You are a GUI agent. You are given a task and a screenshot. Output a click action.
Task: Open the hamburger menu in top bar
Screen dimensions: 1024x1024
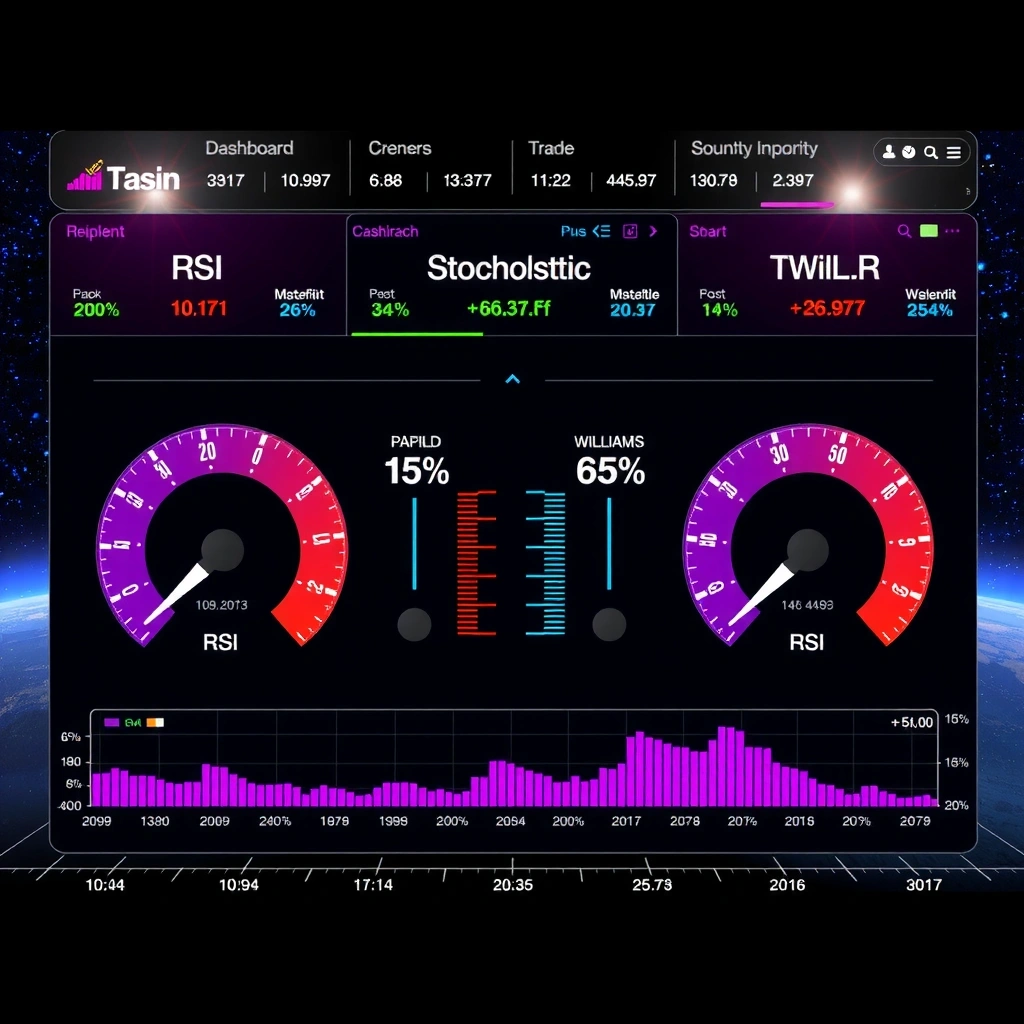tap(954, 152)
